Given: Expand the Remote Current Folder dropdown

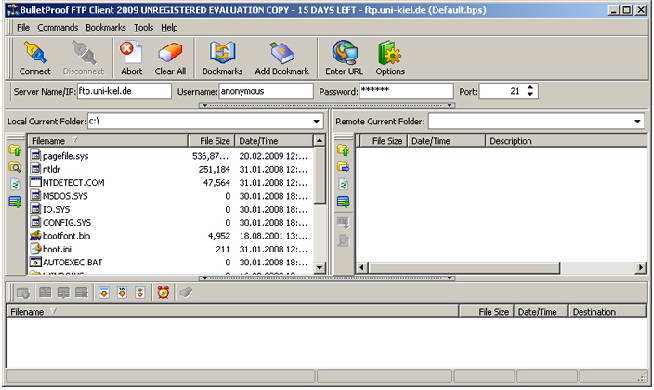Looking at the screenshot, I should [637, 121].
